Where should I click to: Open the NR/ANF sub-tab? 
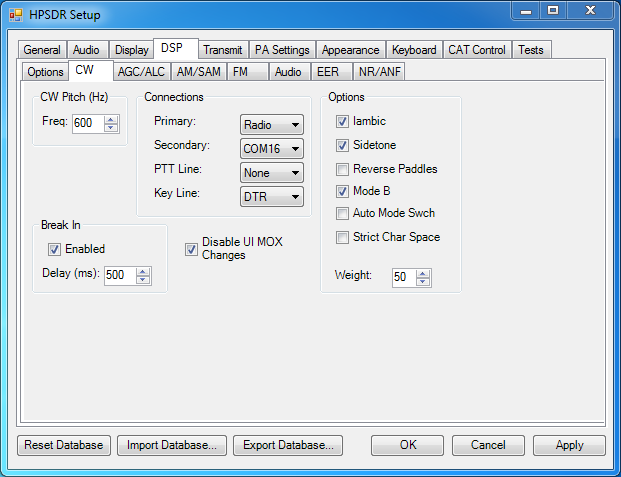[x=379, y=72]
